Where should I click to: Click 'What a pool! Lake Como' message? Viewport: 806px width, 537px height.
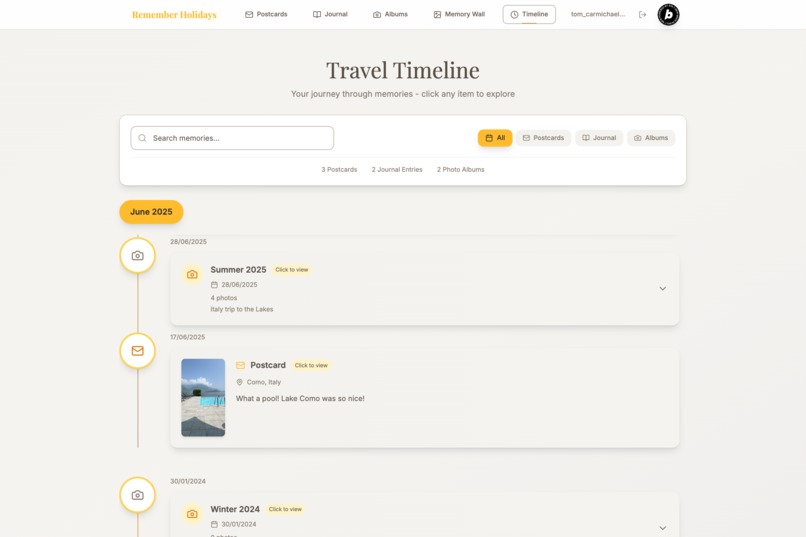[x=300, y=398]
